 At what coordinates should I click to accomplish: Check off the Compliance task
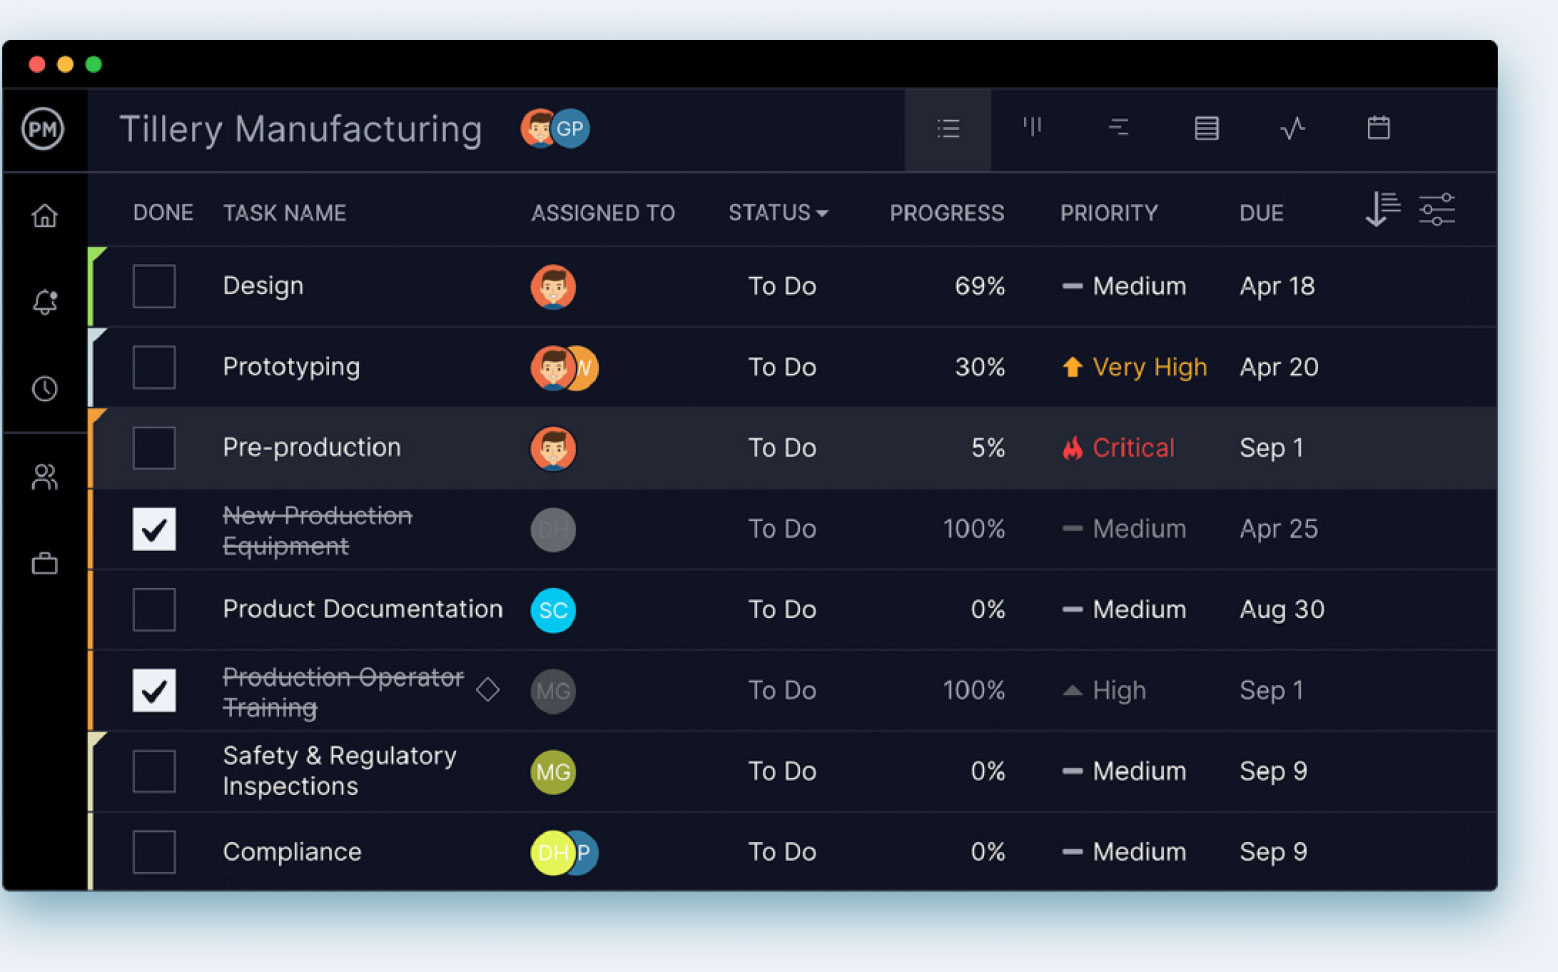[154, 851]
